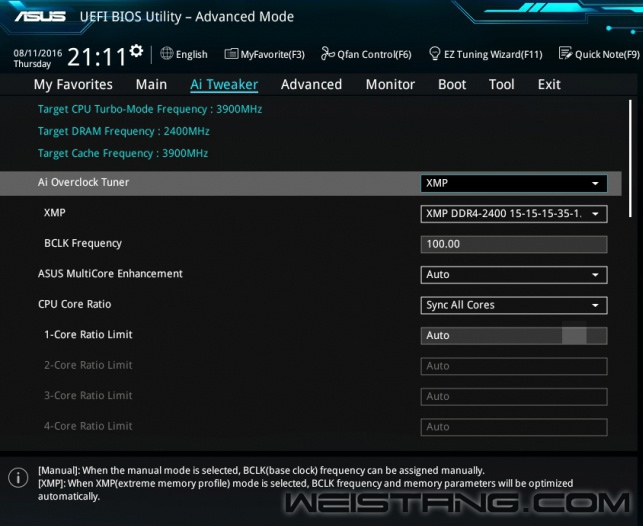Select the XMP setting label
This screenshot has height=526, width=643.
[x=55, y=213]
